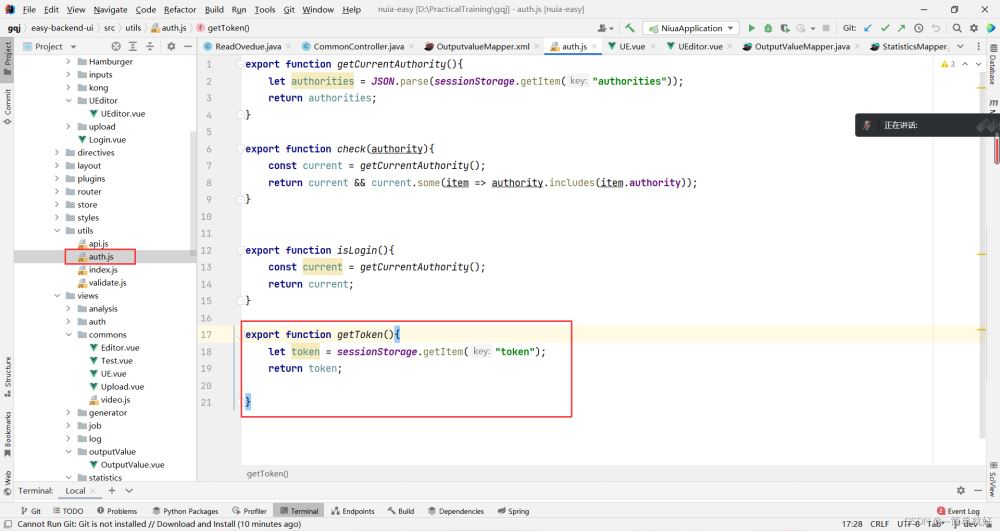Click the Git update project arrow
The image size is (1000, 531).
[x=867, y=28]
